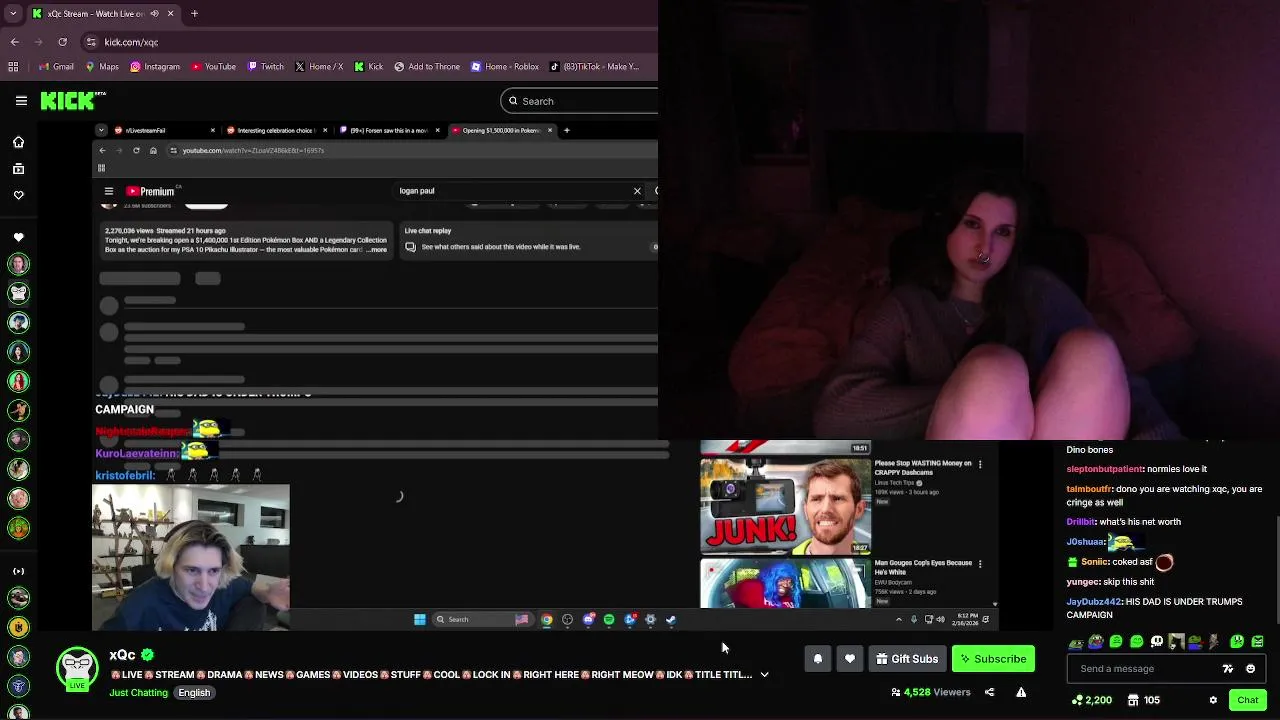
Task: Open the Gmail bookmark
Action: click(x=55, y=67)
